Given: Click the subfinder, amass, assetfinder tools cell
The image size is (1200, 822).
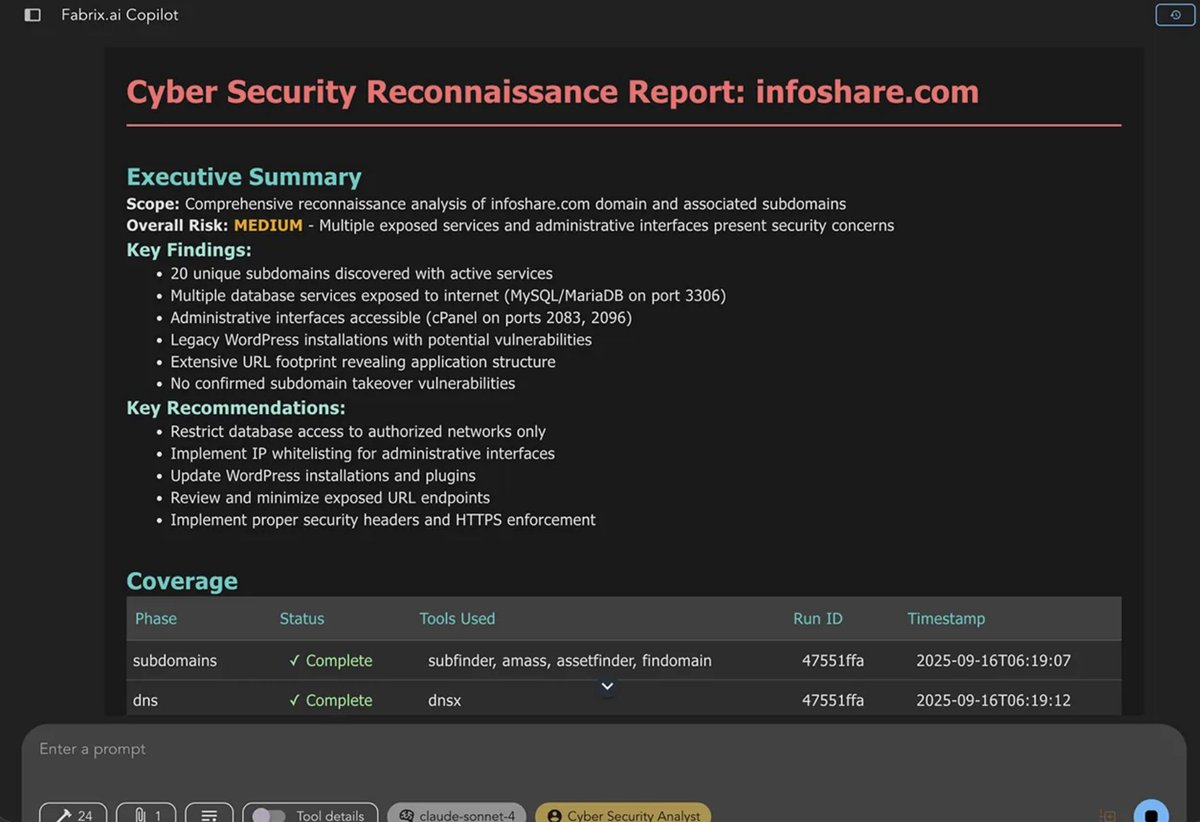Looking at the screenshot, I should pyautogui.click(x=570, y=661).
